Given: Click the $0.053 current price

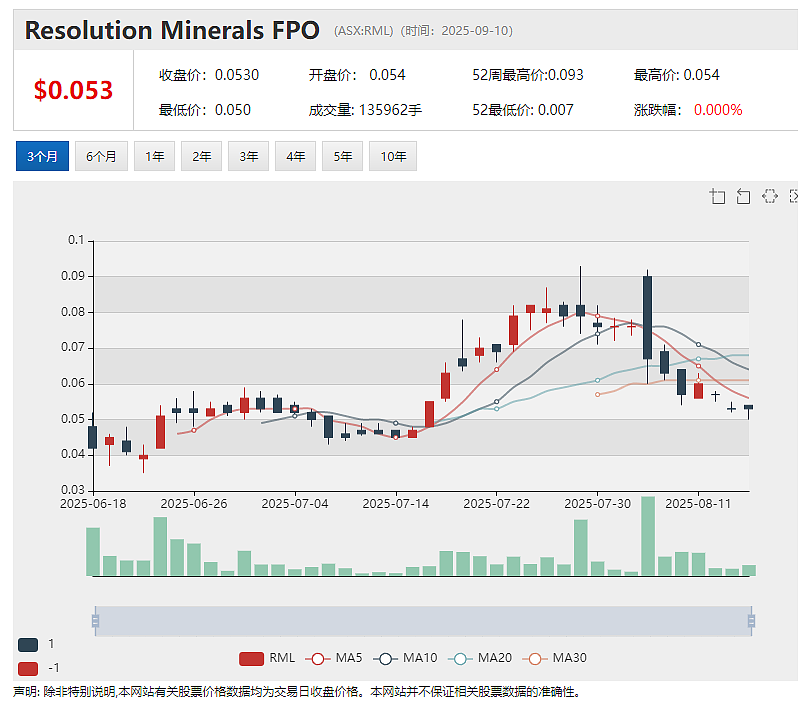Looking at the screenshot, I should [73, 90].
